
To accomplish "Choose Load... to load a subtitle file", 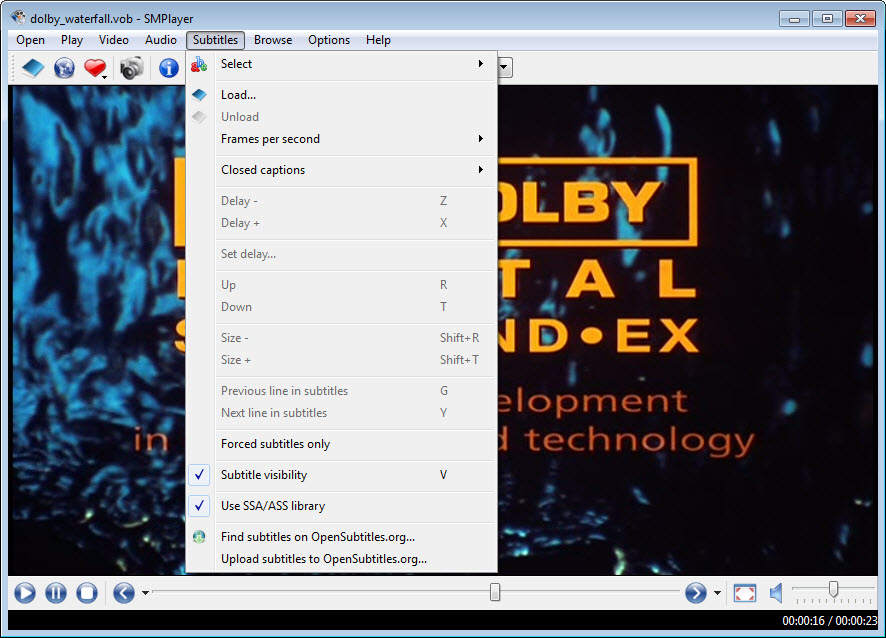I will point(342,95).
